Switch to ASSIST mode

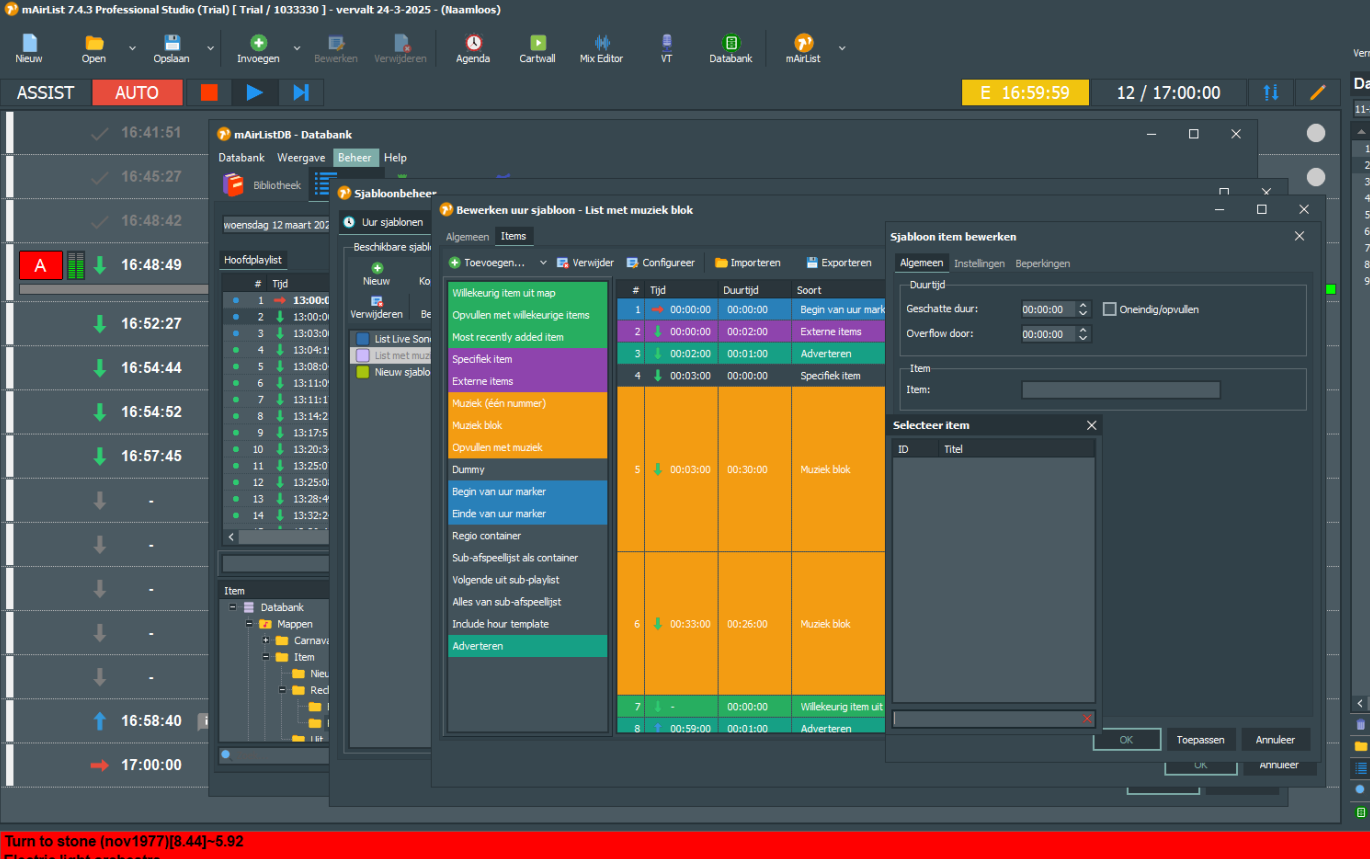point(45,93)
